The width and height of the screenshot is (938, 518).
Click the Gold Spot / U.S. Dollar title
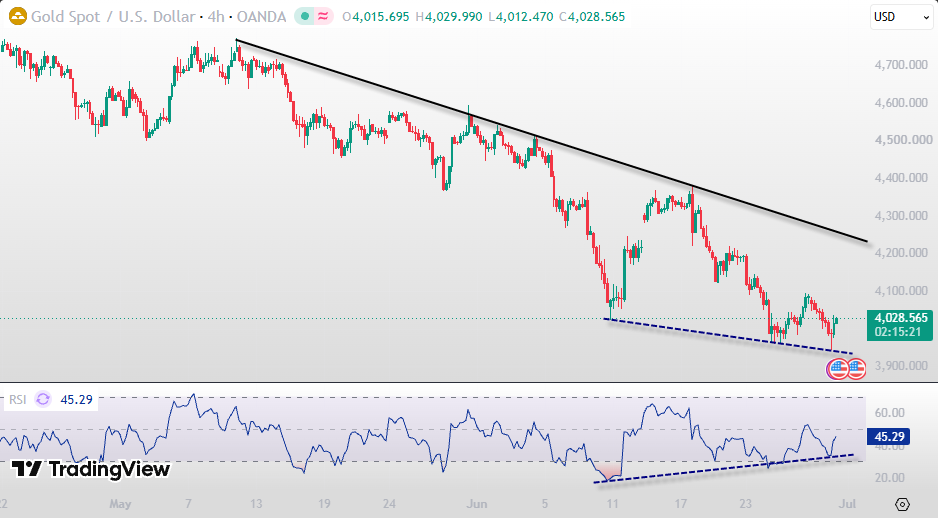pyautogui.click(x=113, y=17)
